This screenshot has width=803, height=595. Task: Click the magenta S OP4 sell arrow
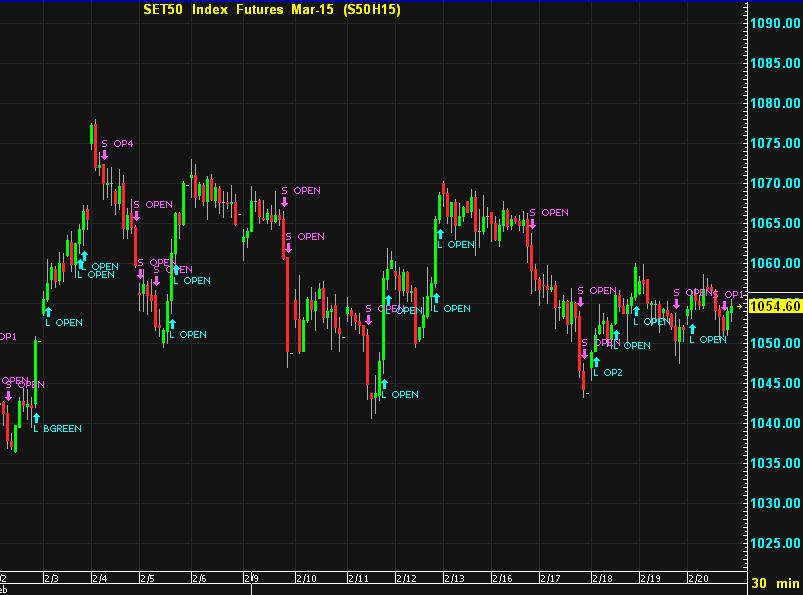103,155
